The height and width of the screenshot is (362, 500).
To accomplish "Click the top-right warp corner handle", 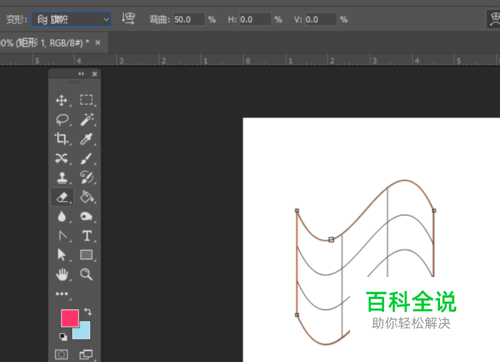I will click(x=434, y=211).
